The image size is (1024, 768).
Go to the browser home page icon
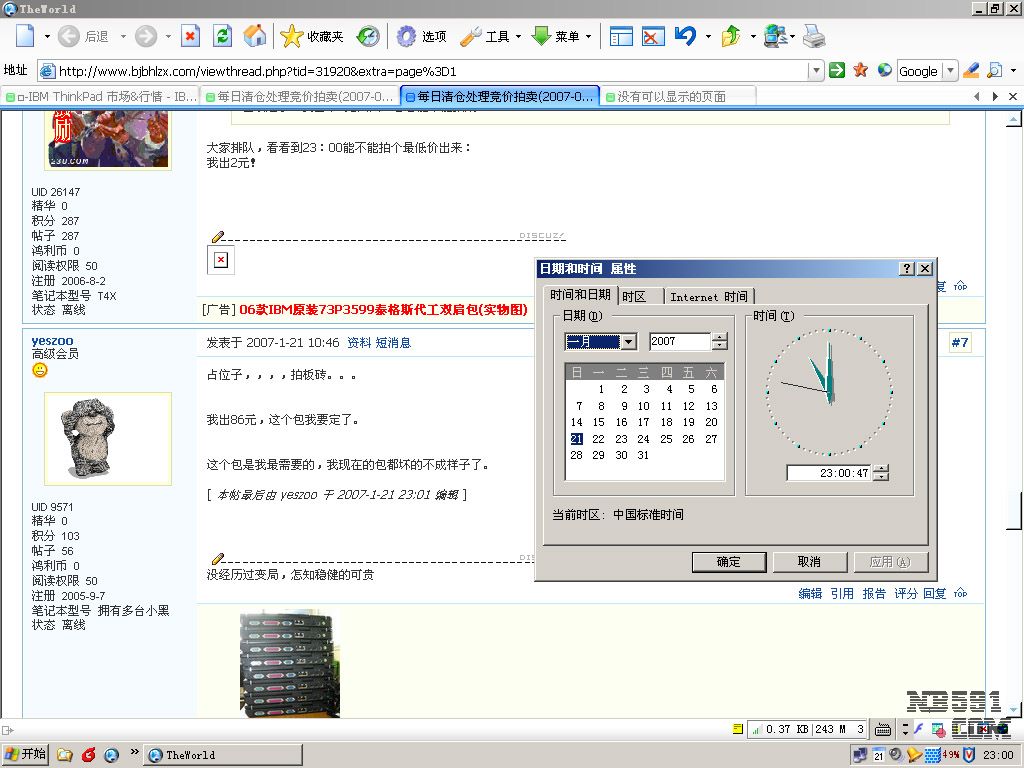click(255, 37)
